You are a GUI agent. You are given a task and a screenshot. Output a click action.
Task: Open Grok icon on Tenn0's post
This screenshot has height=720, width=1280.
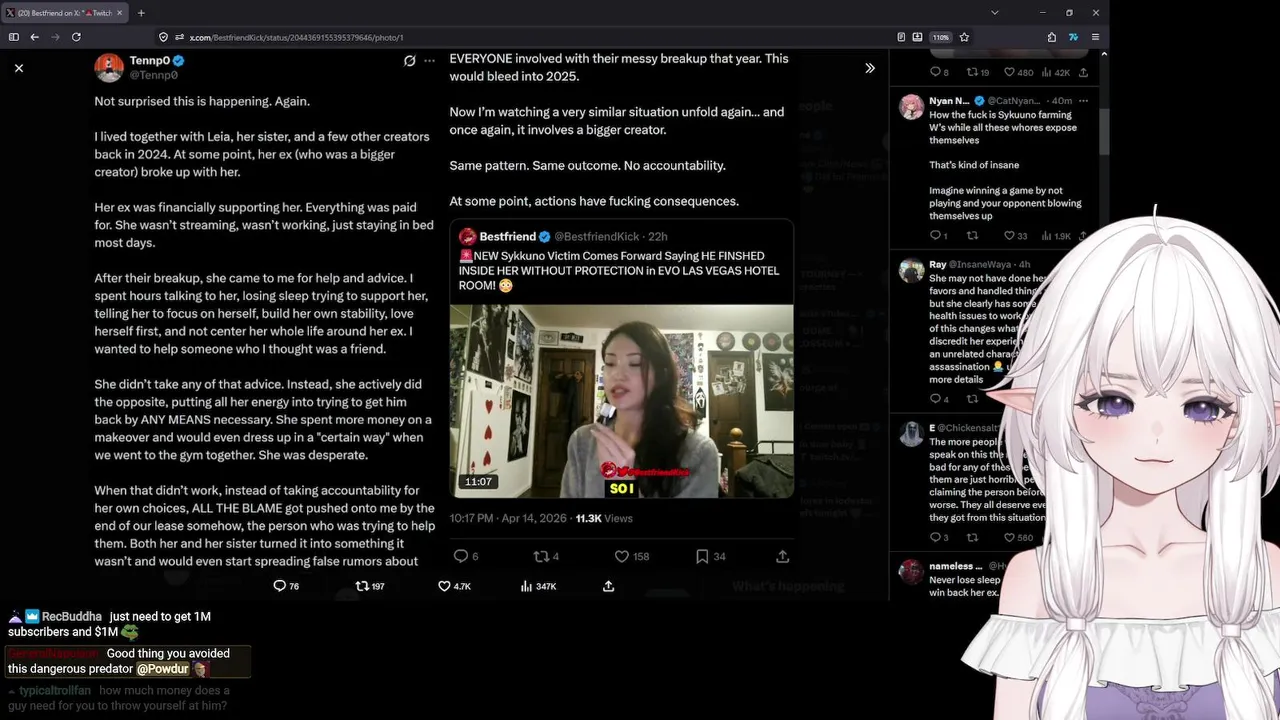[410, 61]
